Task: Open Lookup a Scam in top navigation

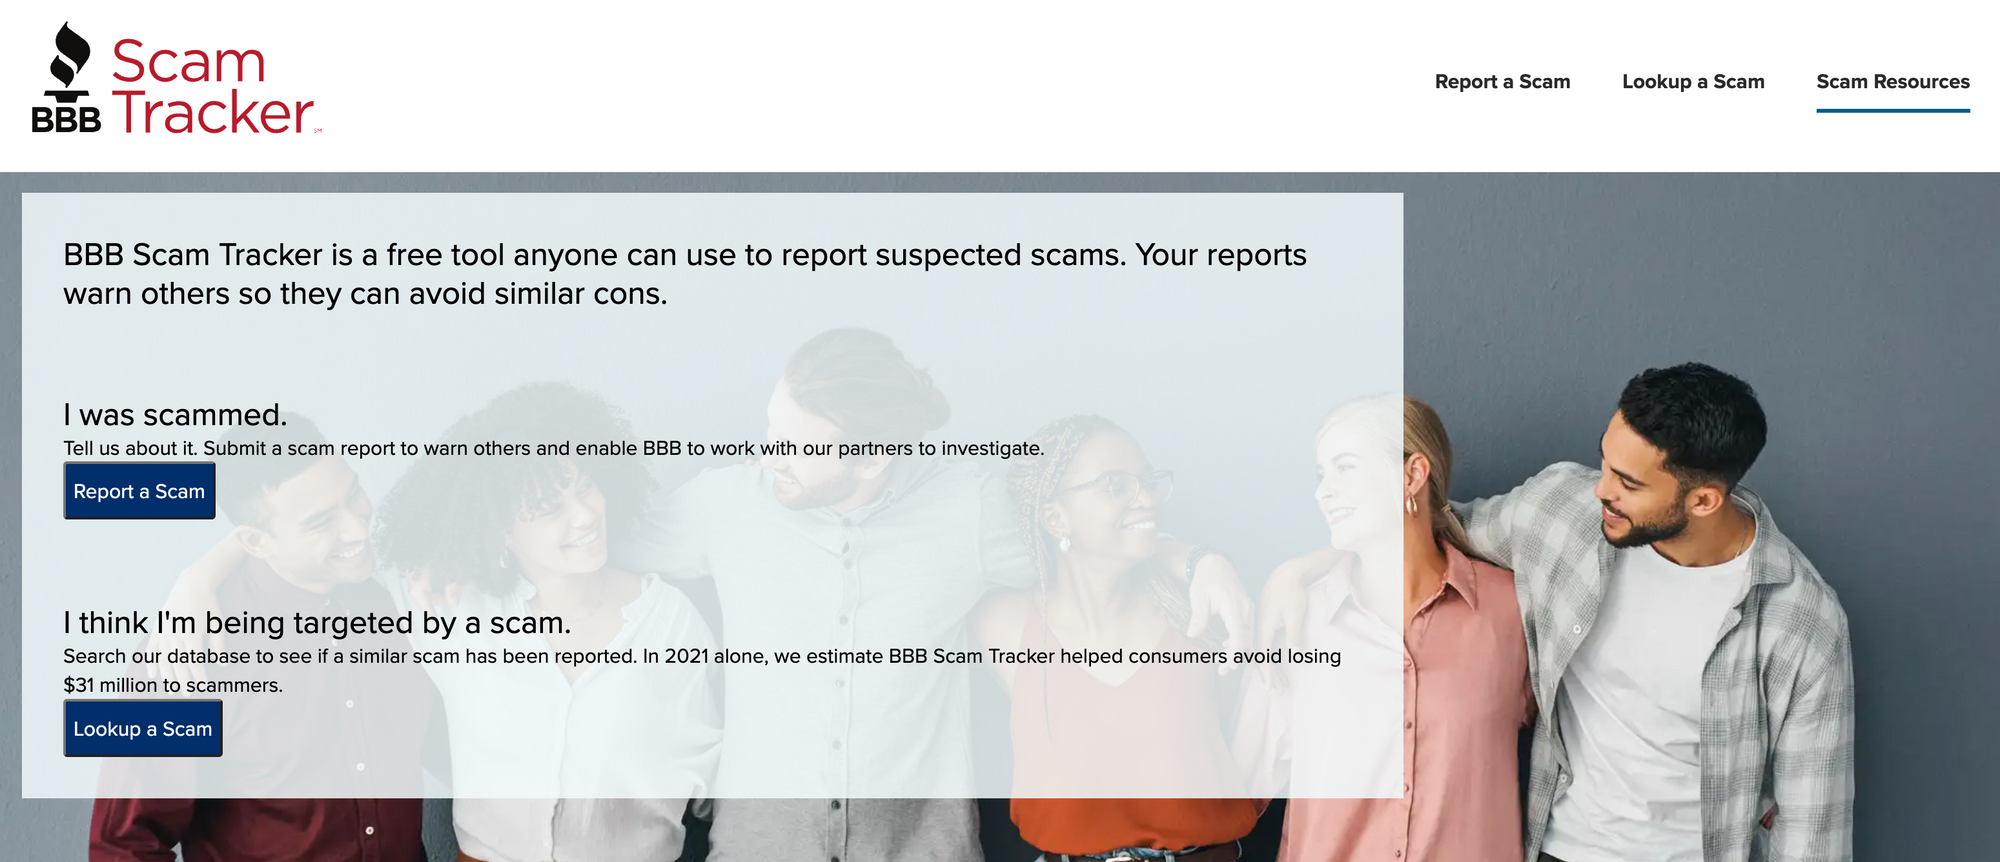Action: pyautogui.click(x=1693, y=82)
